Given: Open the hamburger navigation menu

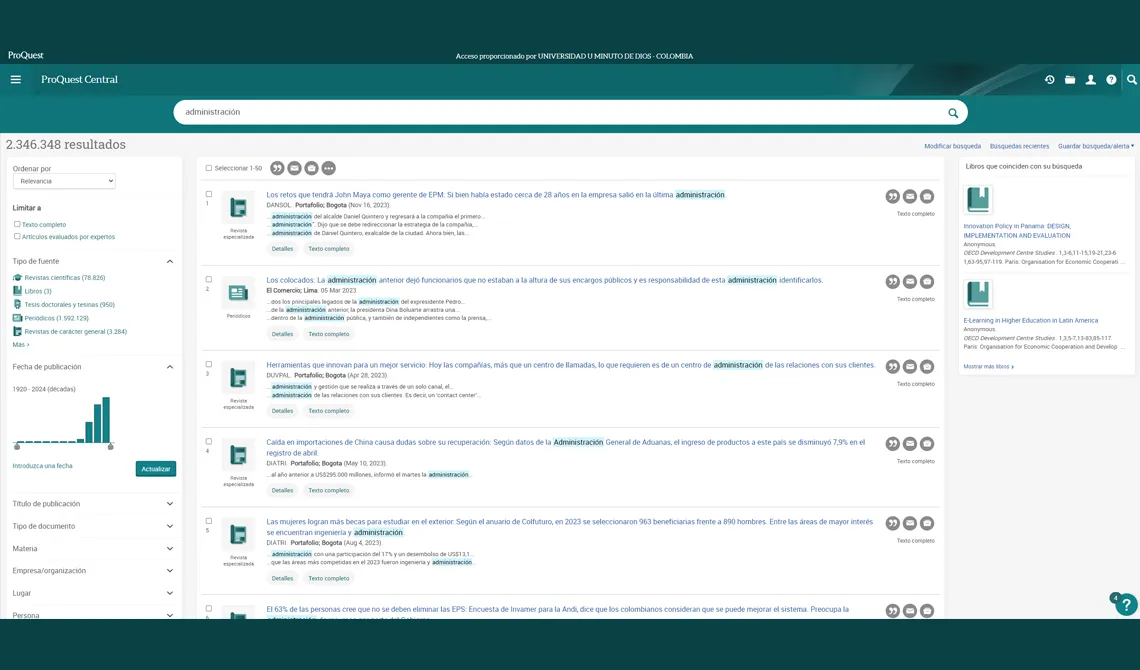Looking at the screenshot, I should 15,80.
